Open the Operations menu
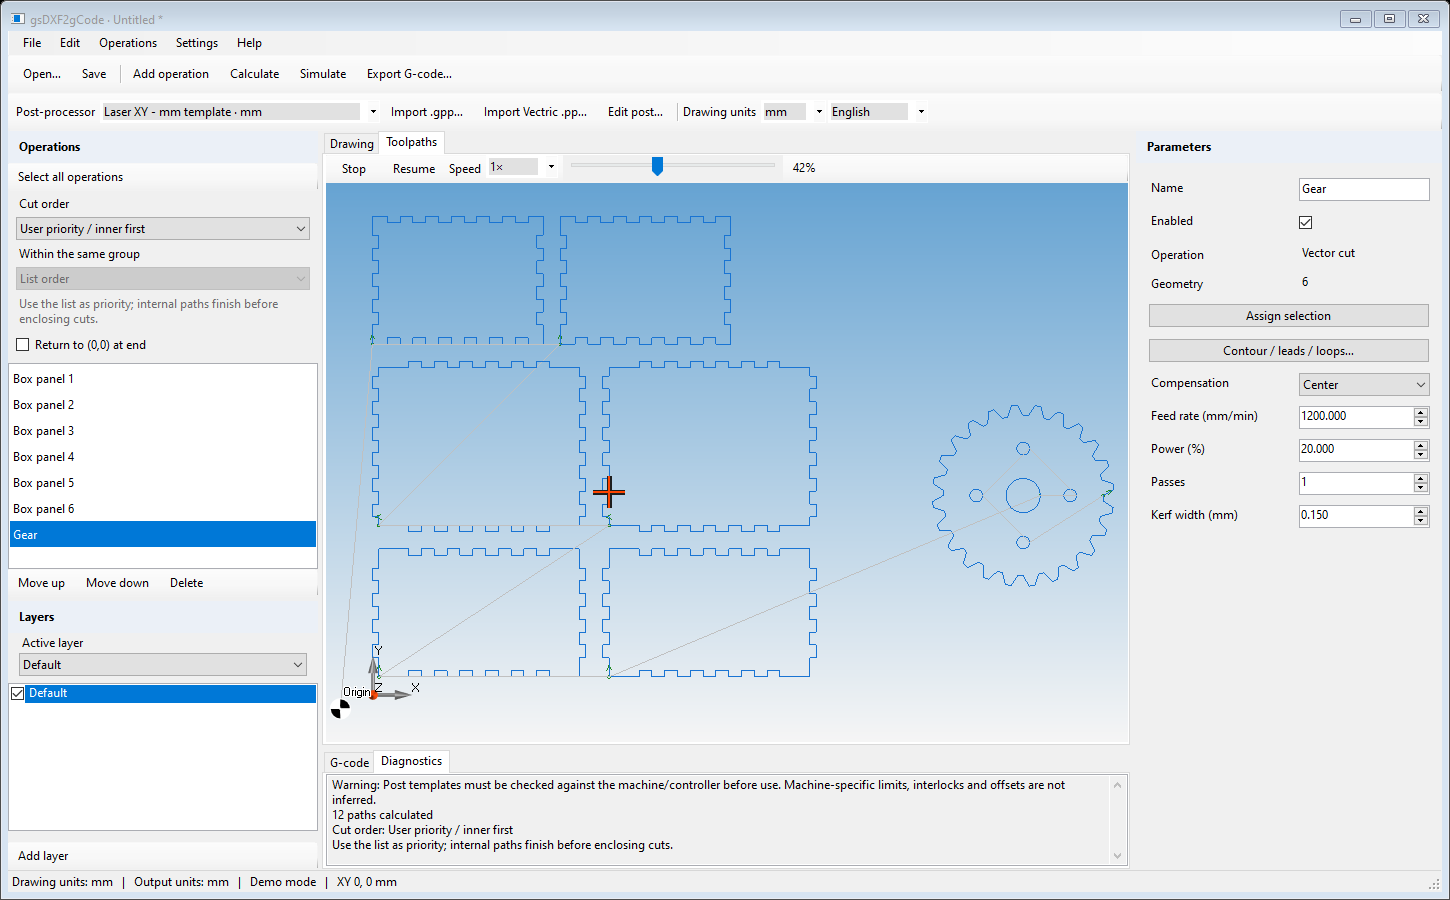The width and height of the screenshot is (1450, 900). click(128, 43)
